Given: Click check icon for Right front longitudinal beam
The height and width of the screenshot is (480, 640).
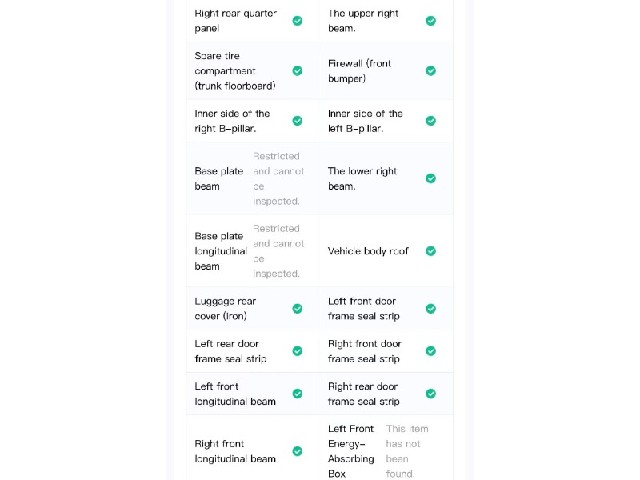Looking at the screenshot, I should point(298,451).
